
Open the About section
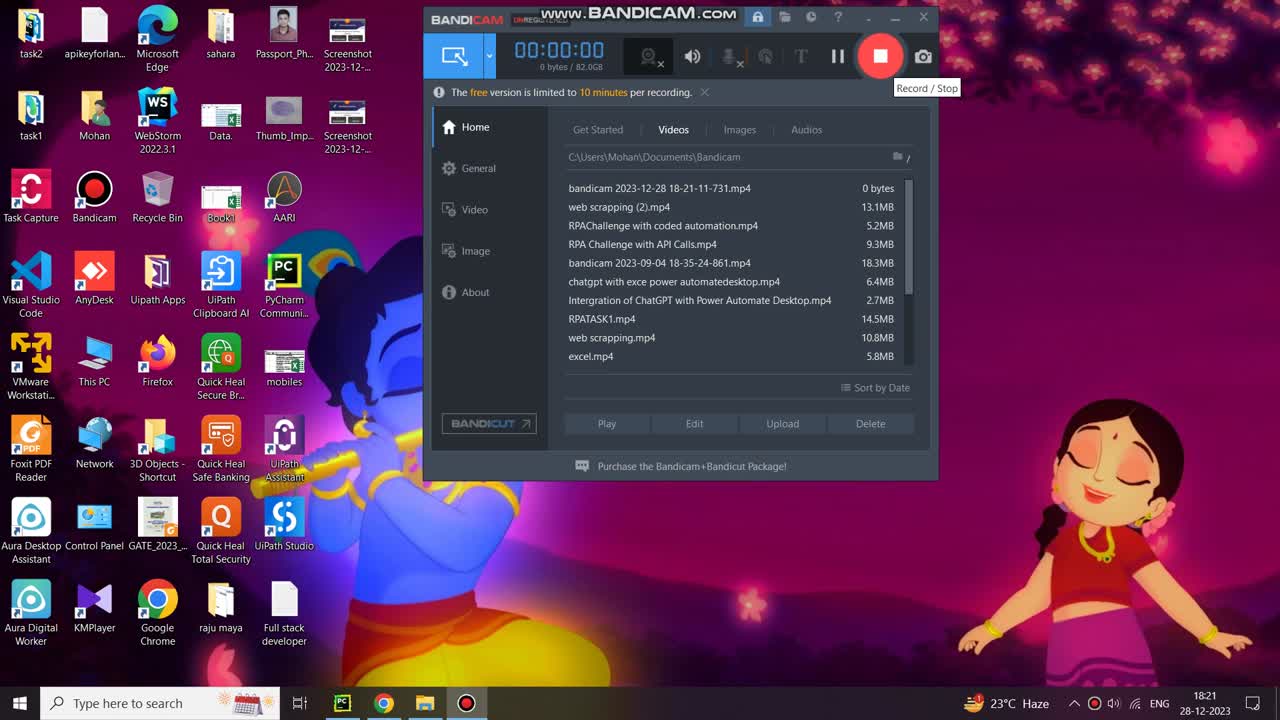point(487,292)
